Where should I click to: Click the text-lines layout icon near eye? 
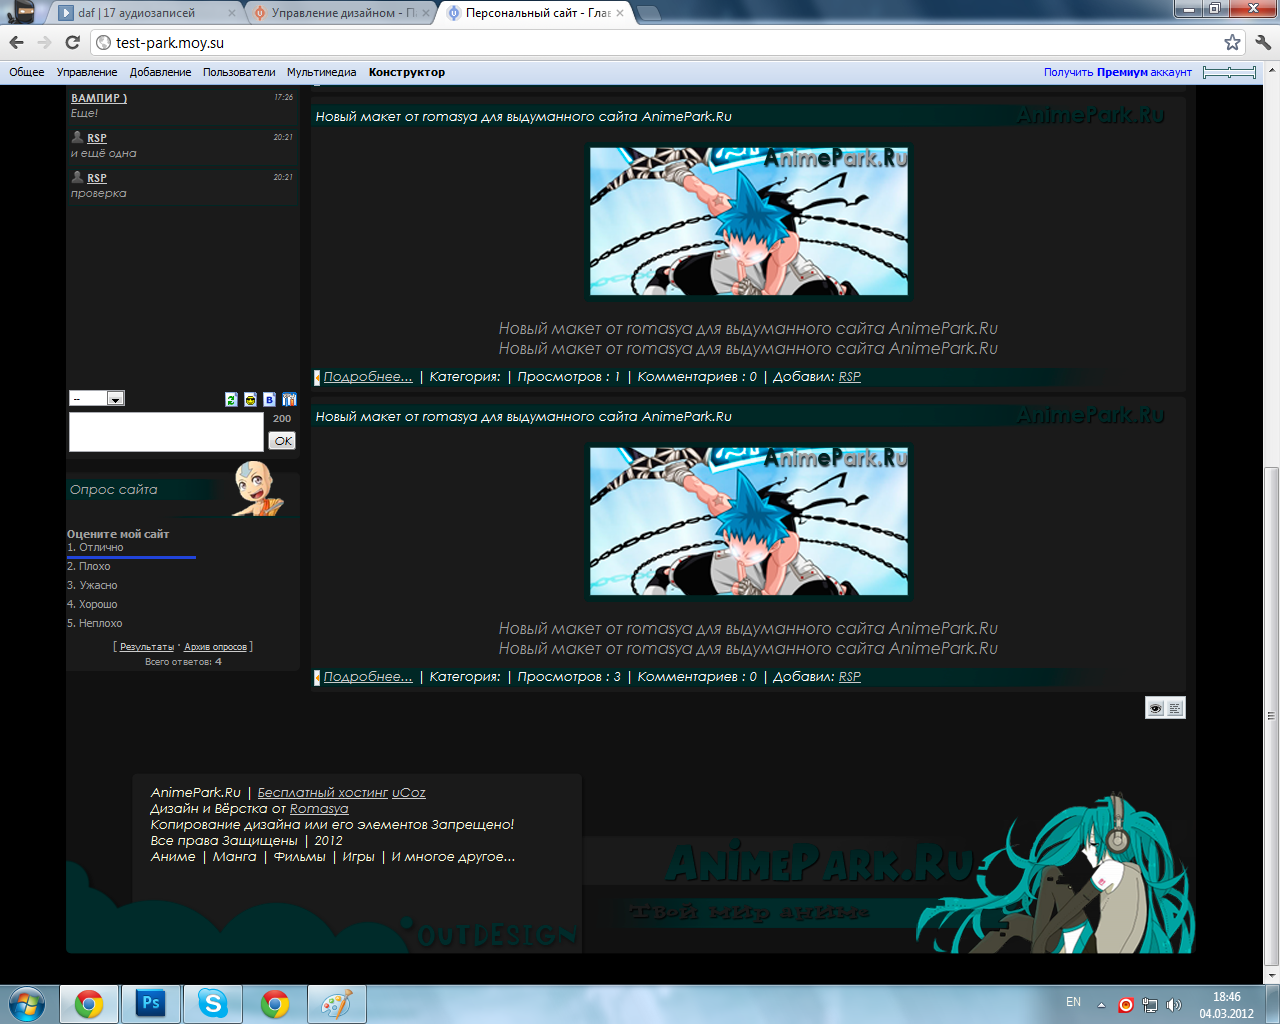coord(1175,708)
